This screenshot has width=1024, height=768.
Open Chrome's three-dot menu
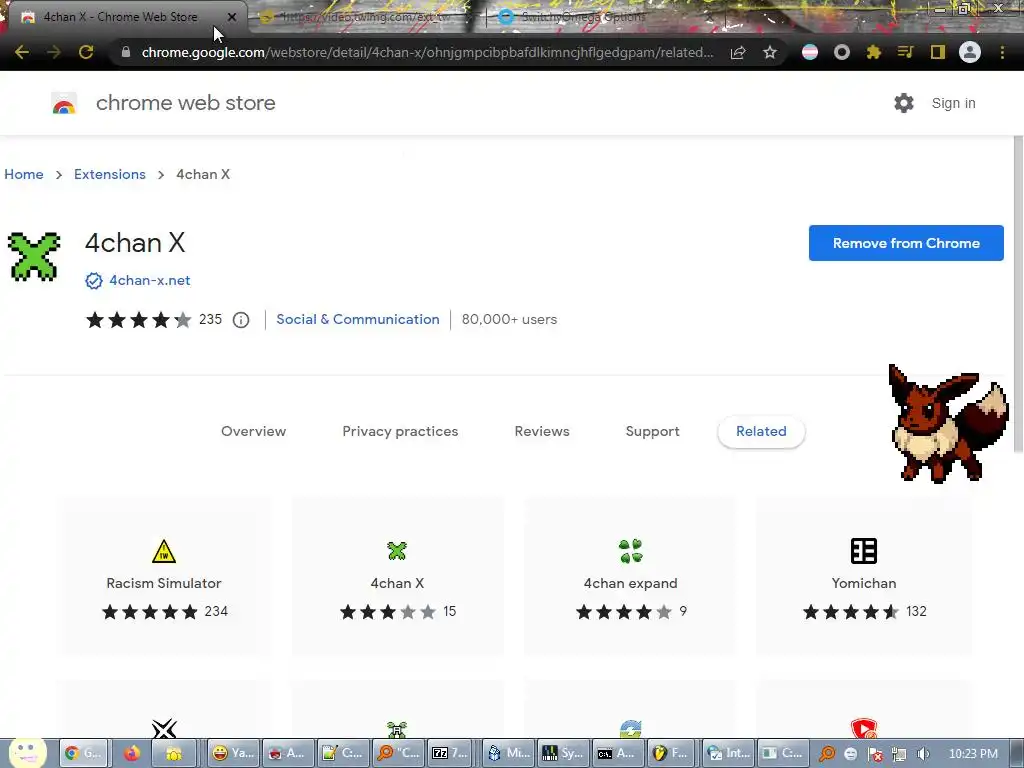1002,52
